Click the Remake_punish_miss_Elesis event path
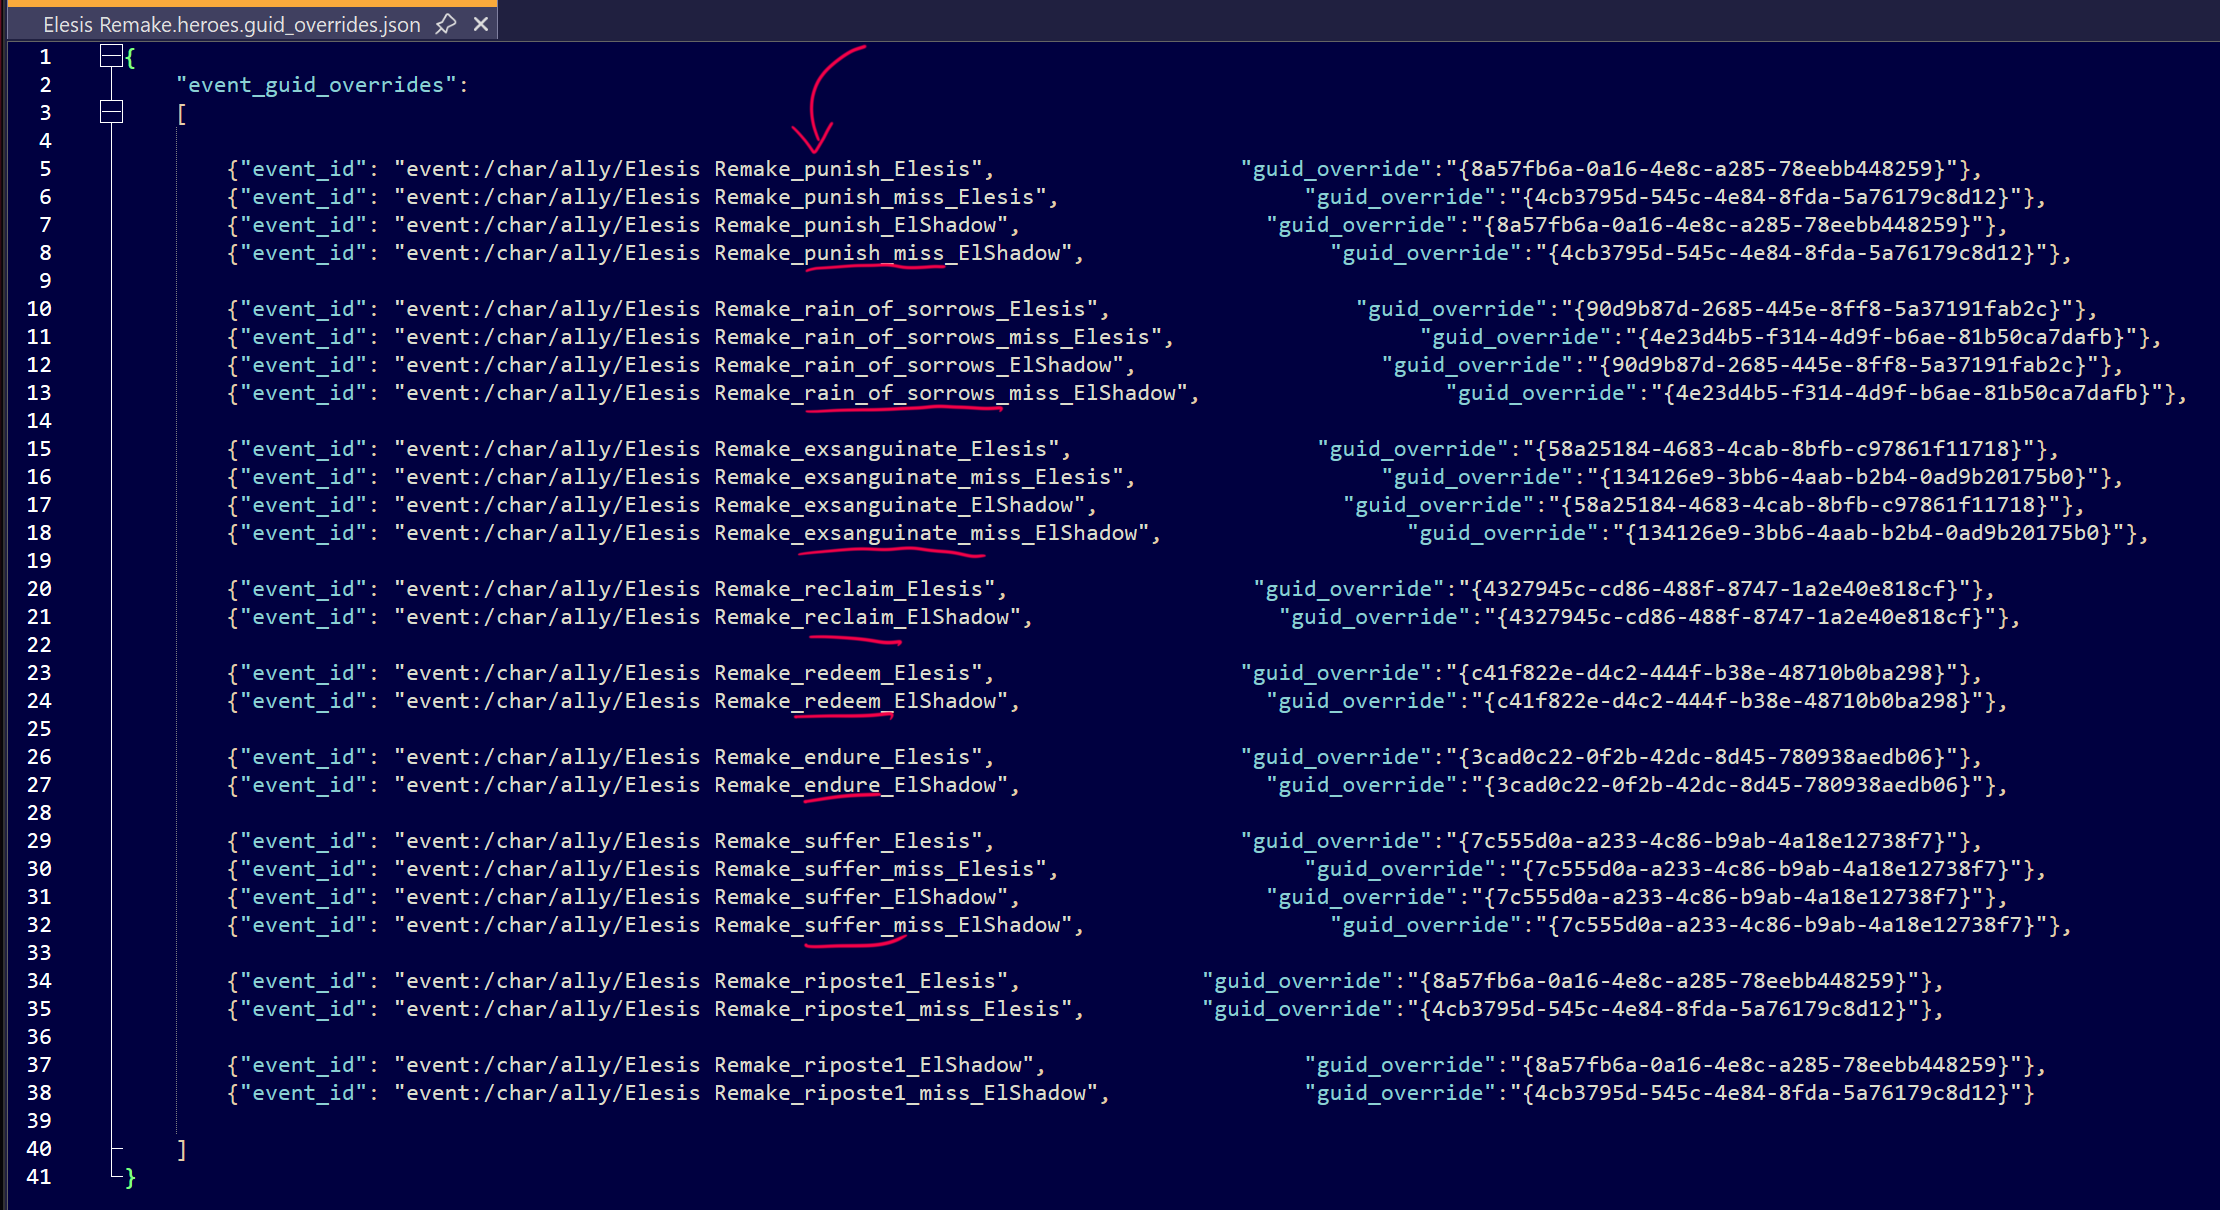Viewport: 2220px width, 1210px height. tap(720, 197)
